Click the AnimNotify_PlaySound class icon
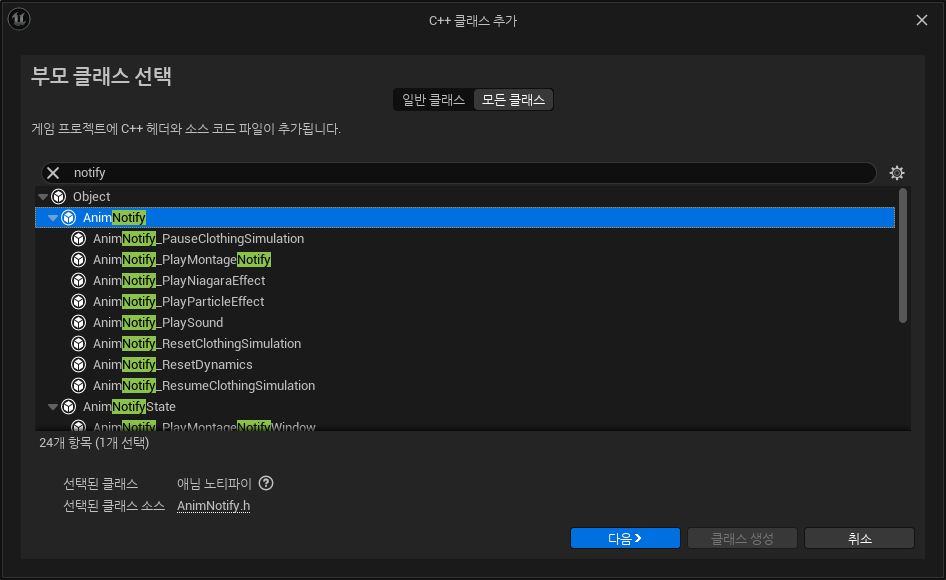The width and height of the screenshot is (946, 580). pos(79,323)
